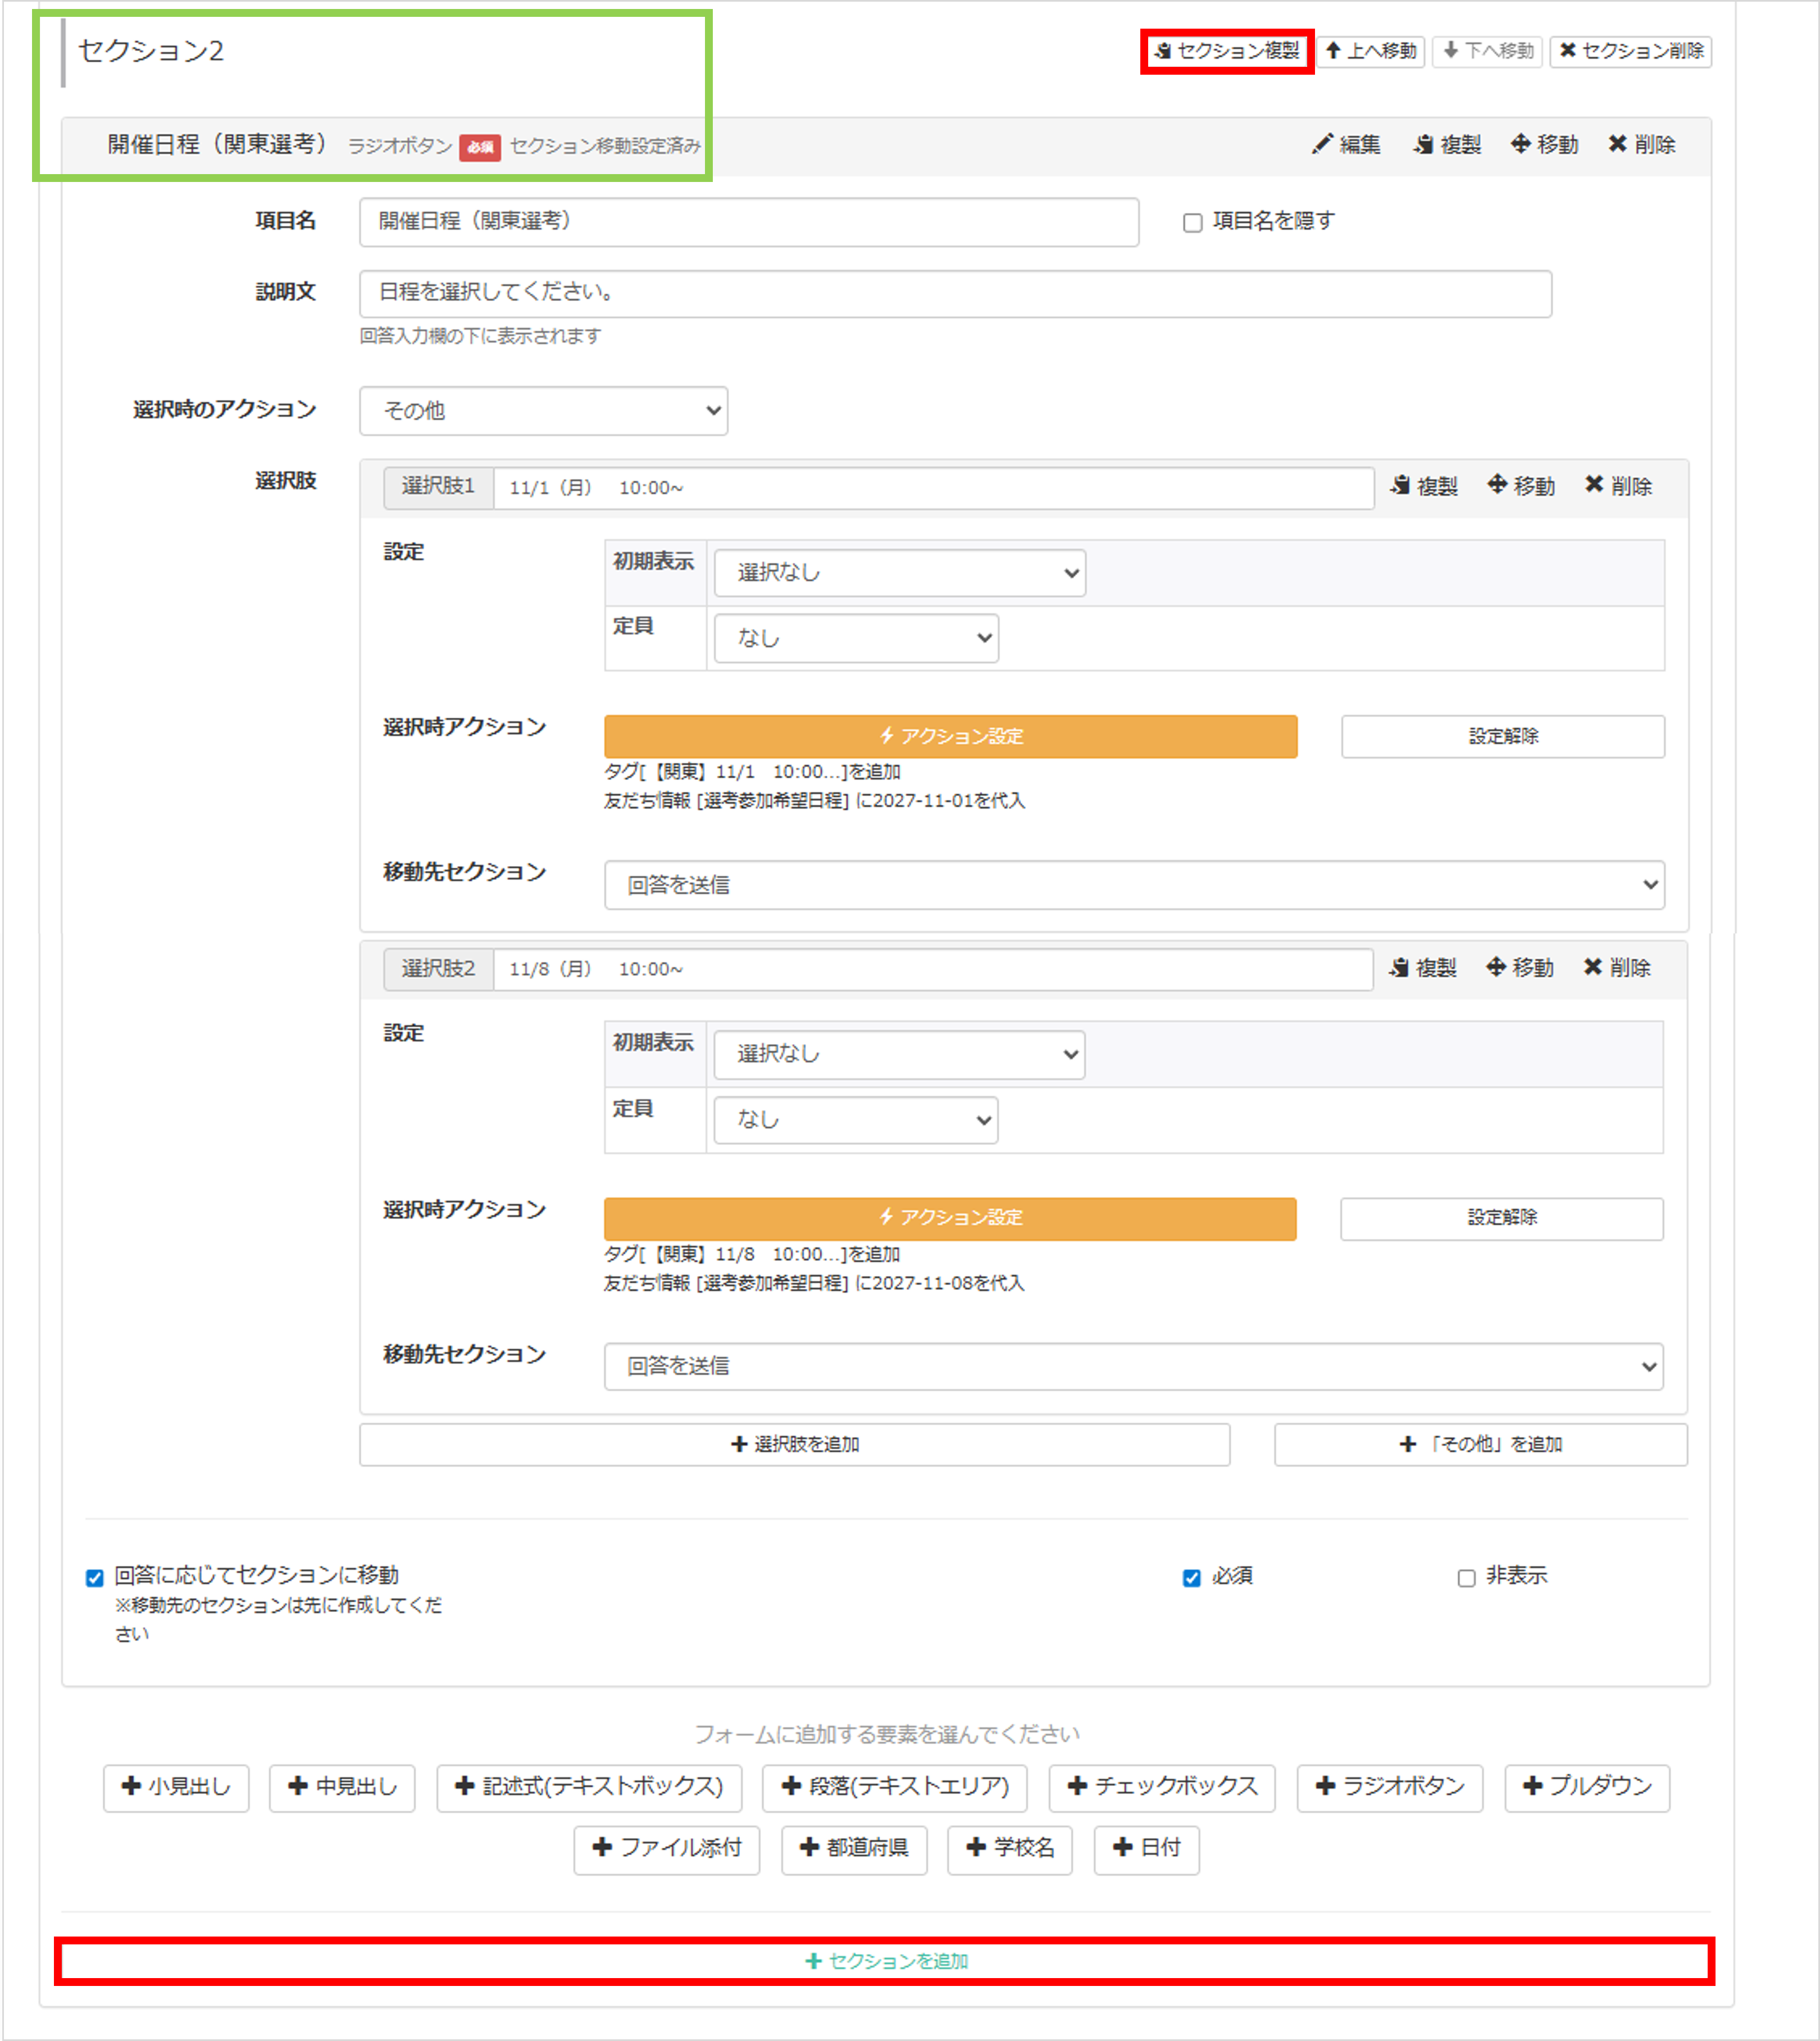
Task: Open 選択肢1 移動先セクション dropdown
Action: 1134,885
